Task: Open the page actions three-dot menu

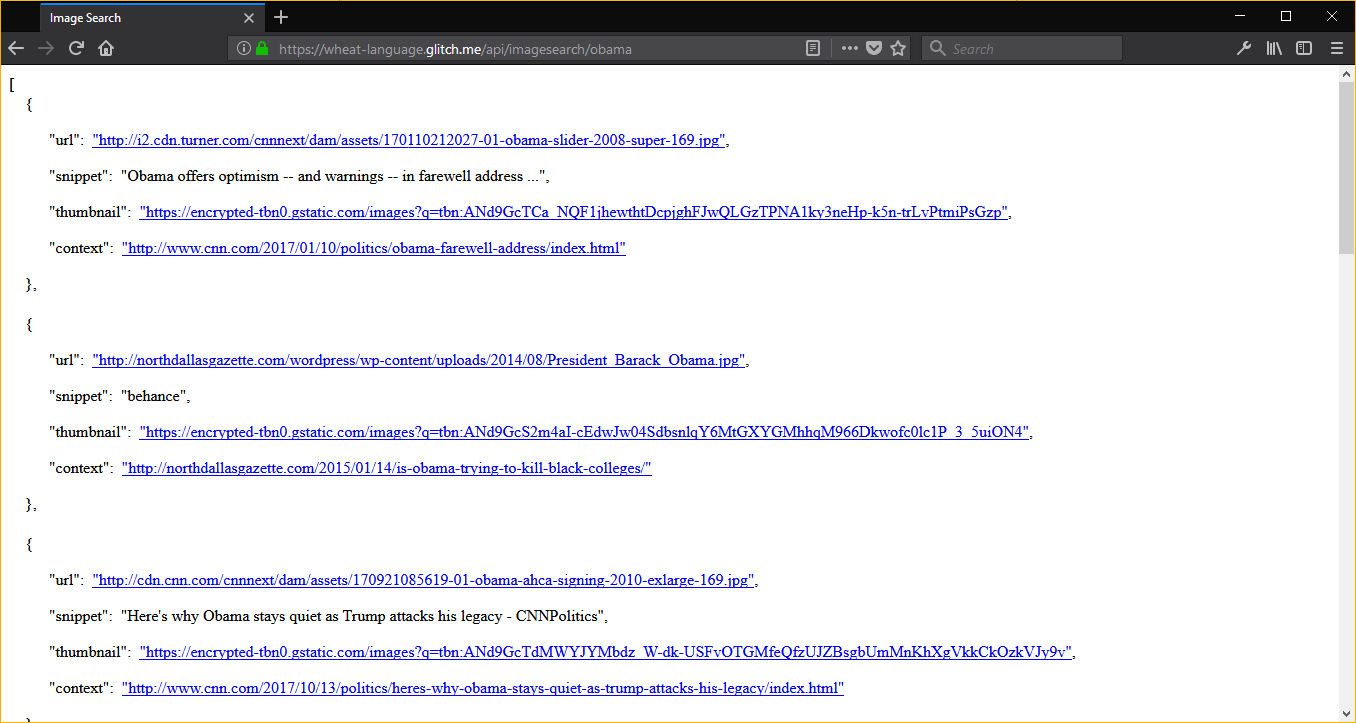Action: point(849,48)
